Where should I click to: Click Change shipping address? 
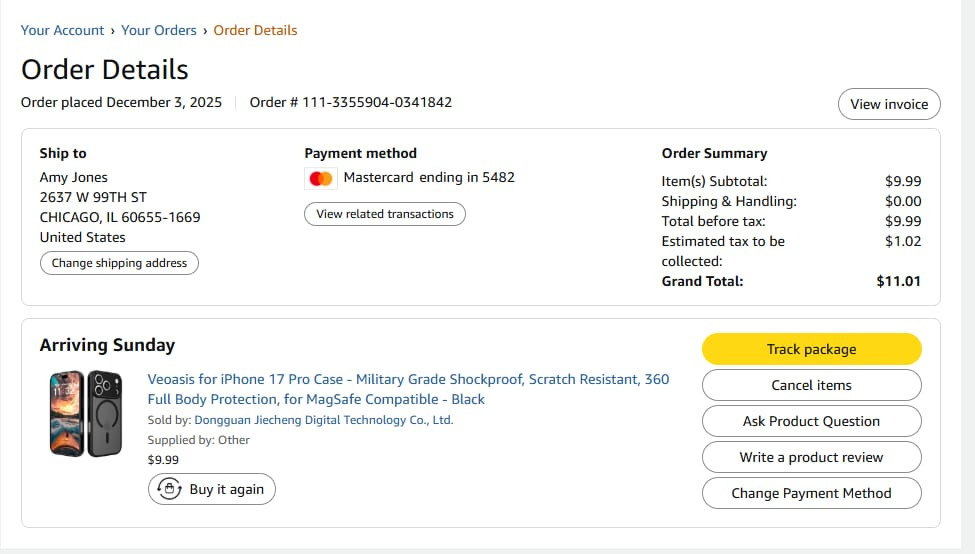[119, 263]
